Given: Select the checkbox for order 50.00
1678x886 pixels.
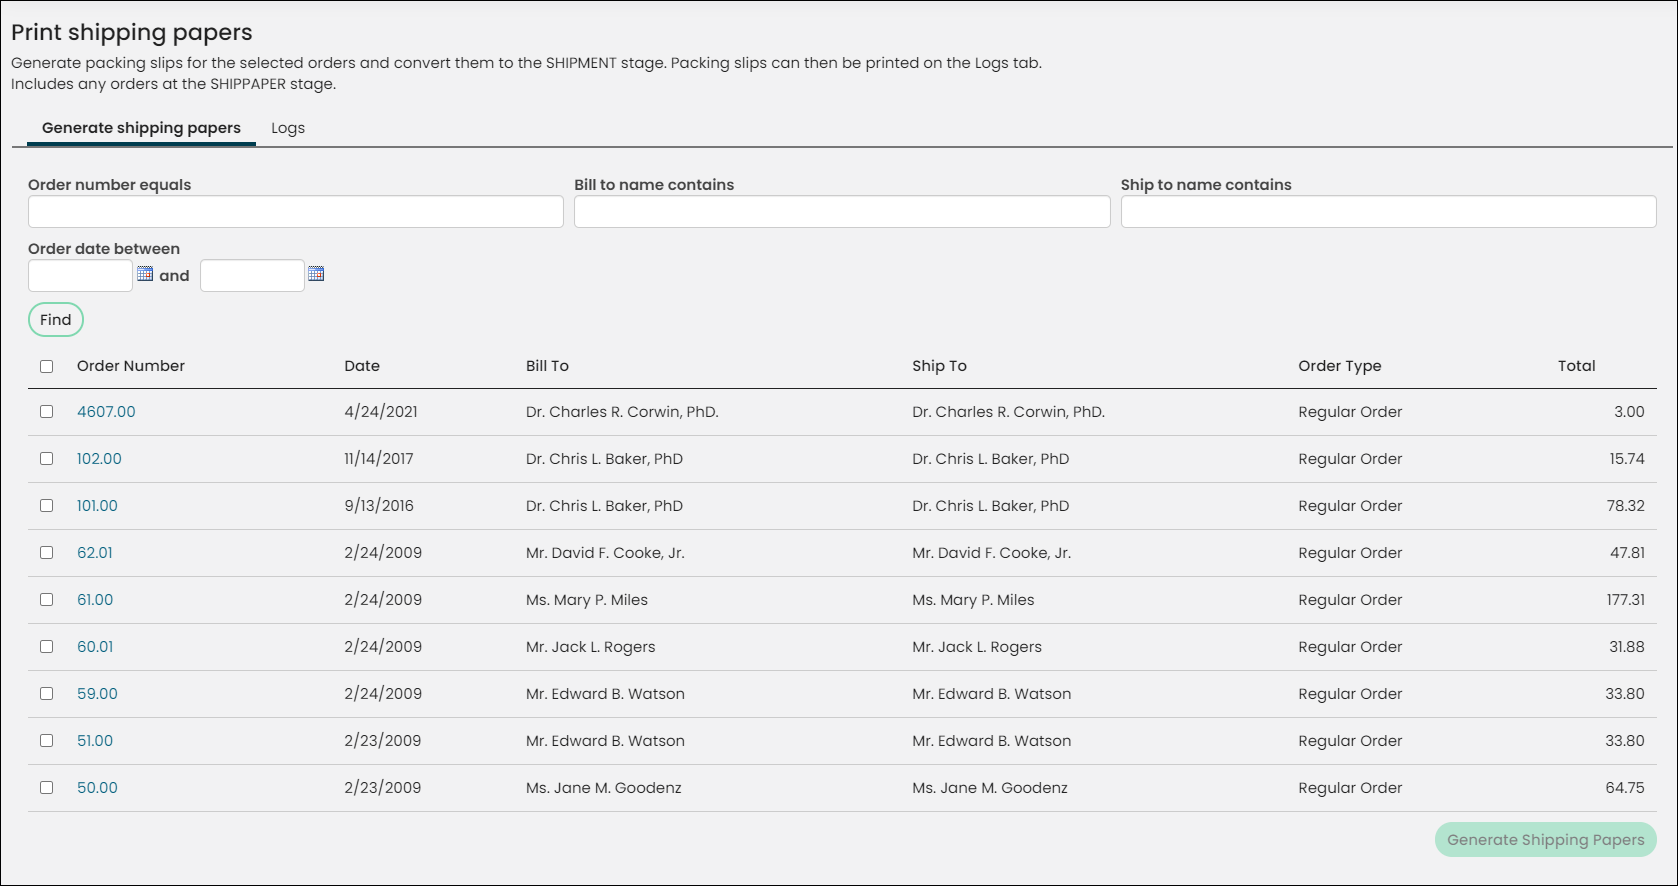Looking at the screenshot, I should [x=47, y=787].
